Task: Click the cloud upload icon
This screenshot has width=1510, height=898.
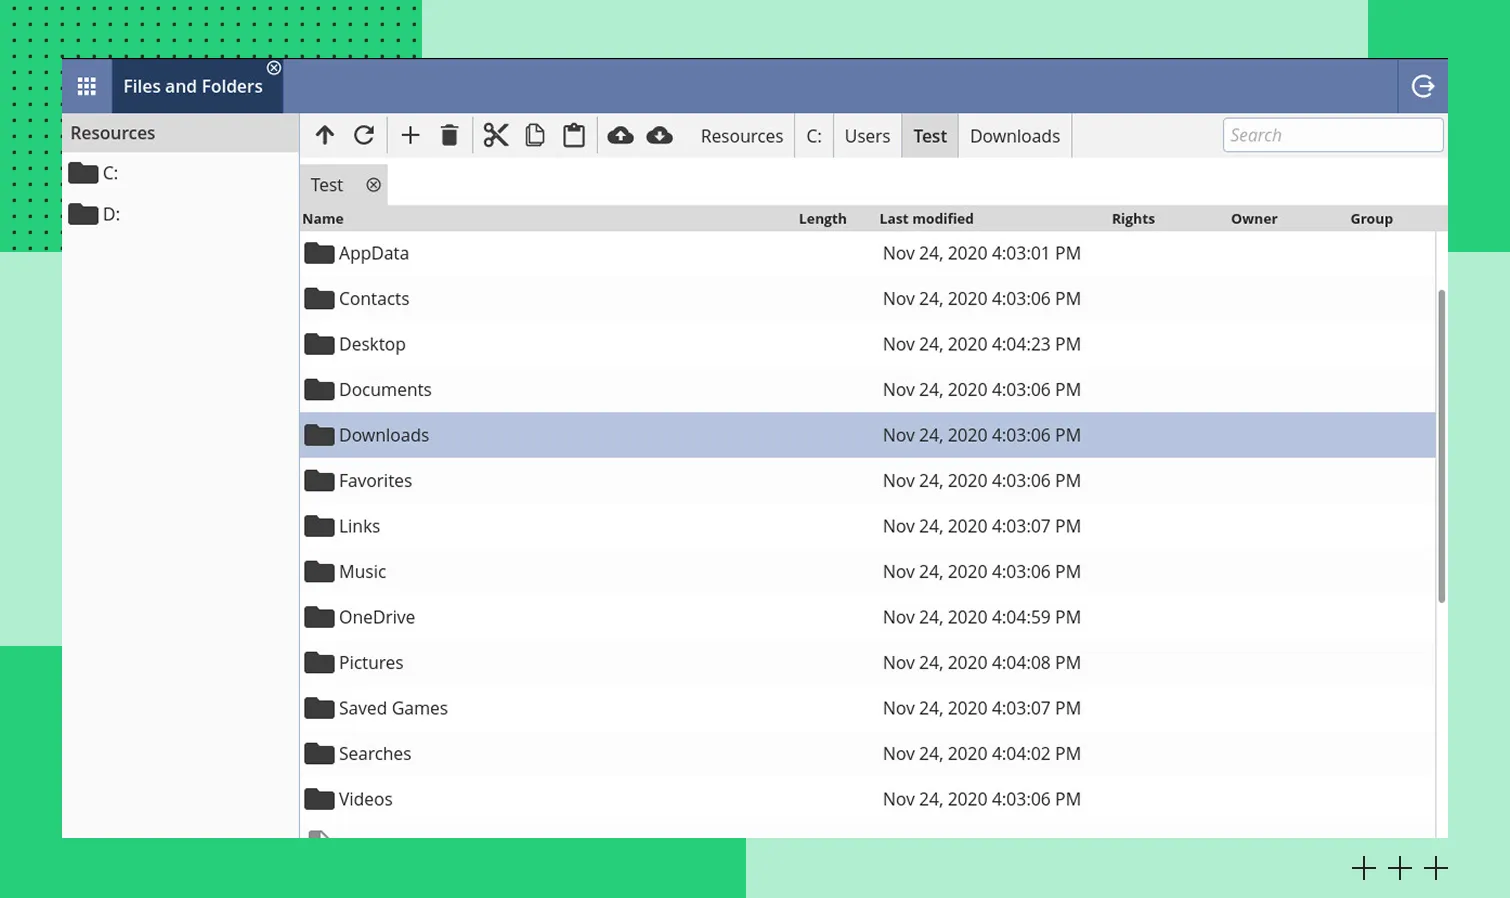Action: tap(620, 136)
